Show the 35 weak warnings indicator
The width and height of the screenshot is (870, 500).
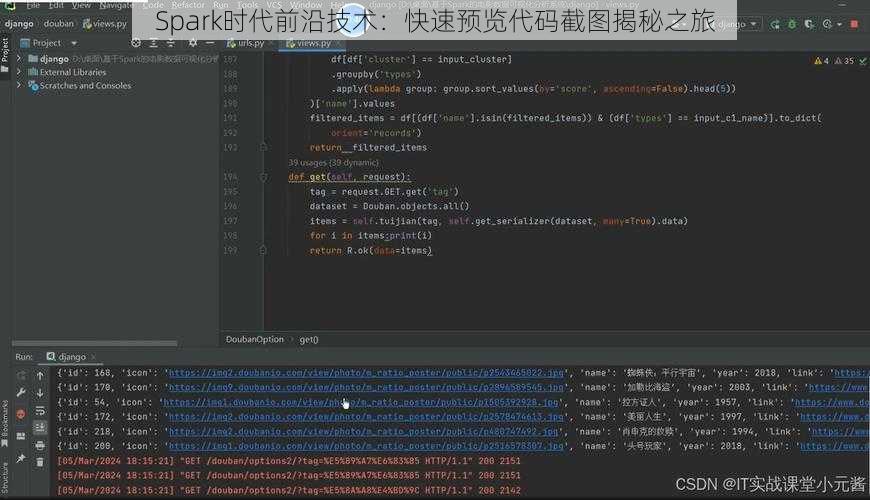844,61
